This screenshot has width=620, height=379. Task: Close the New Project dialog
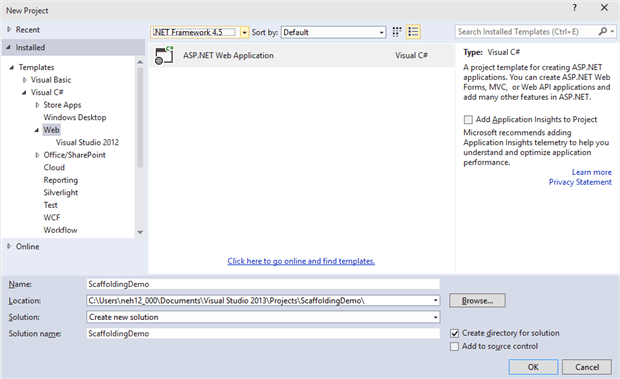(604, 8)
